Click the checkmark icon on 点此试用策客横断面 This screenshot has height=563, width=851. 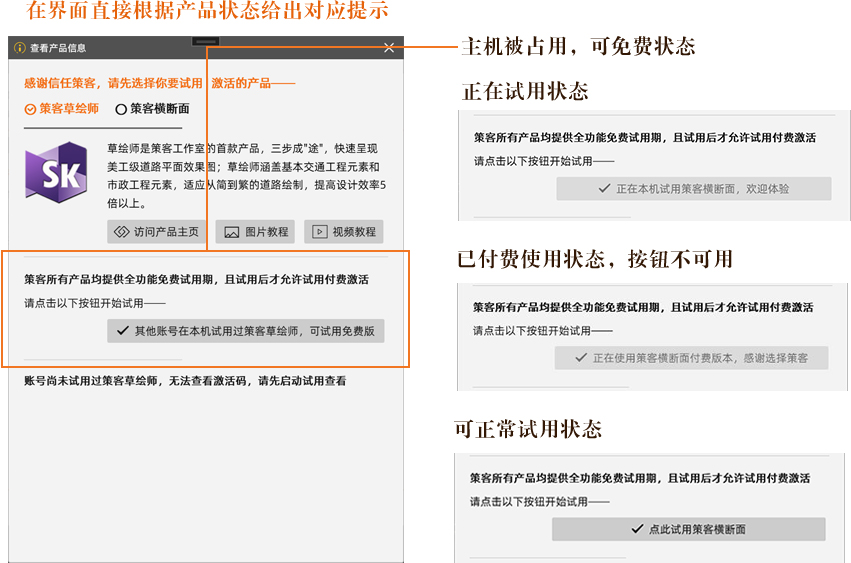[x=638, y=529]
